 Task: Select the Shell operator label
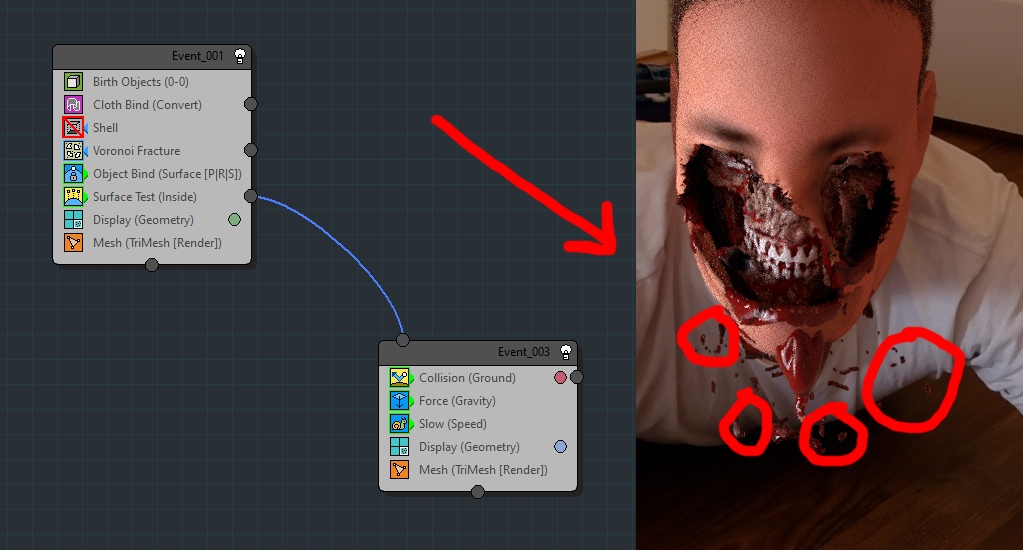point(106,128)
